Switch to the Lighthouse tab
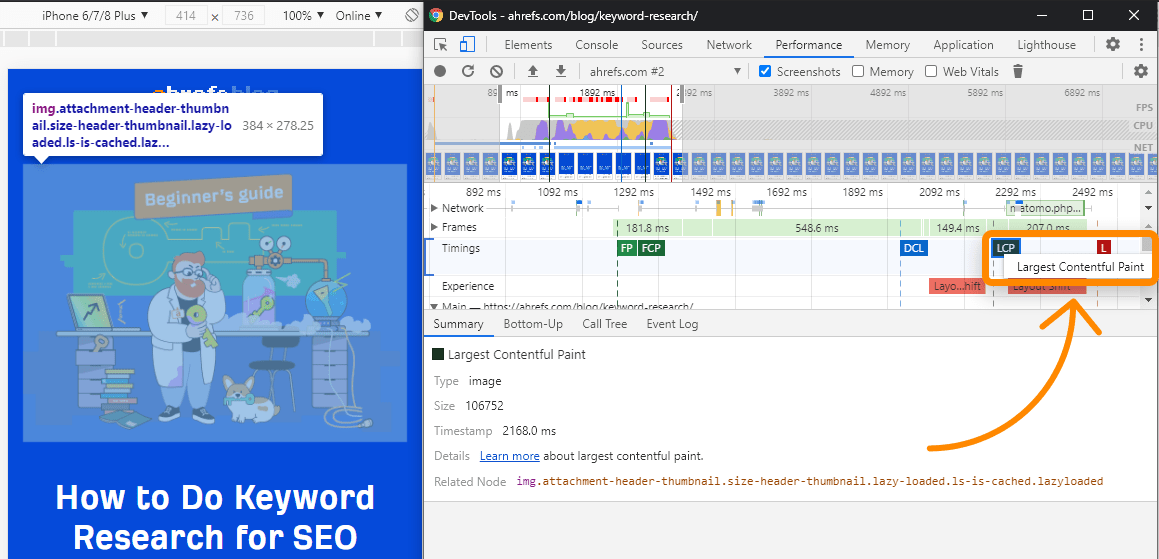This screenshot has width=1159, height=559. point(1046,45)
